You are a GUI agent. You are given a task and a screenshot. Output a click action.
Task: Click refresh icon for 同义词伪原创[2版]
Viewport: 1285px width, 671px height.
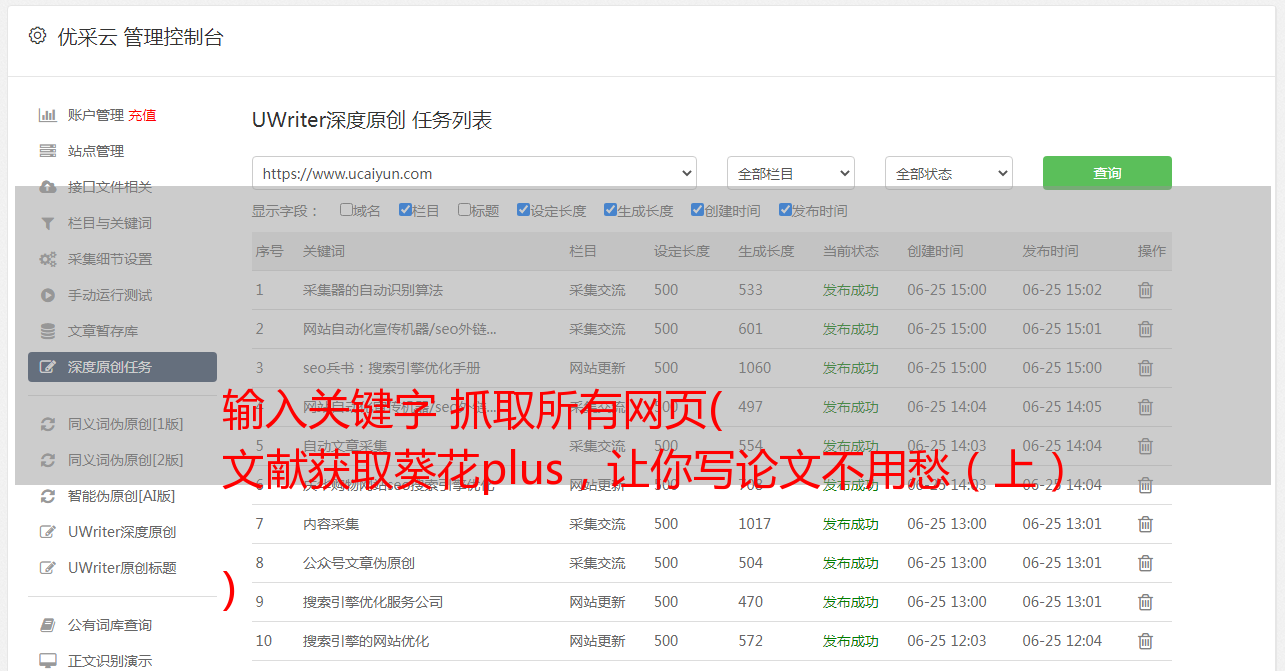point(47,460)
